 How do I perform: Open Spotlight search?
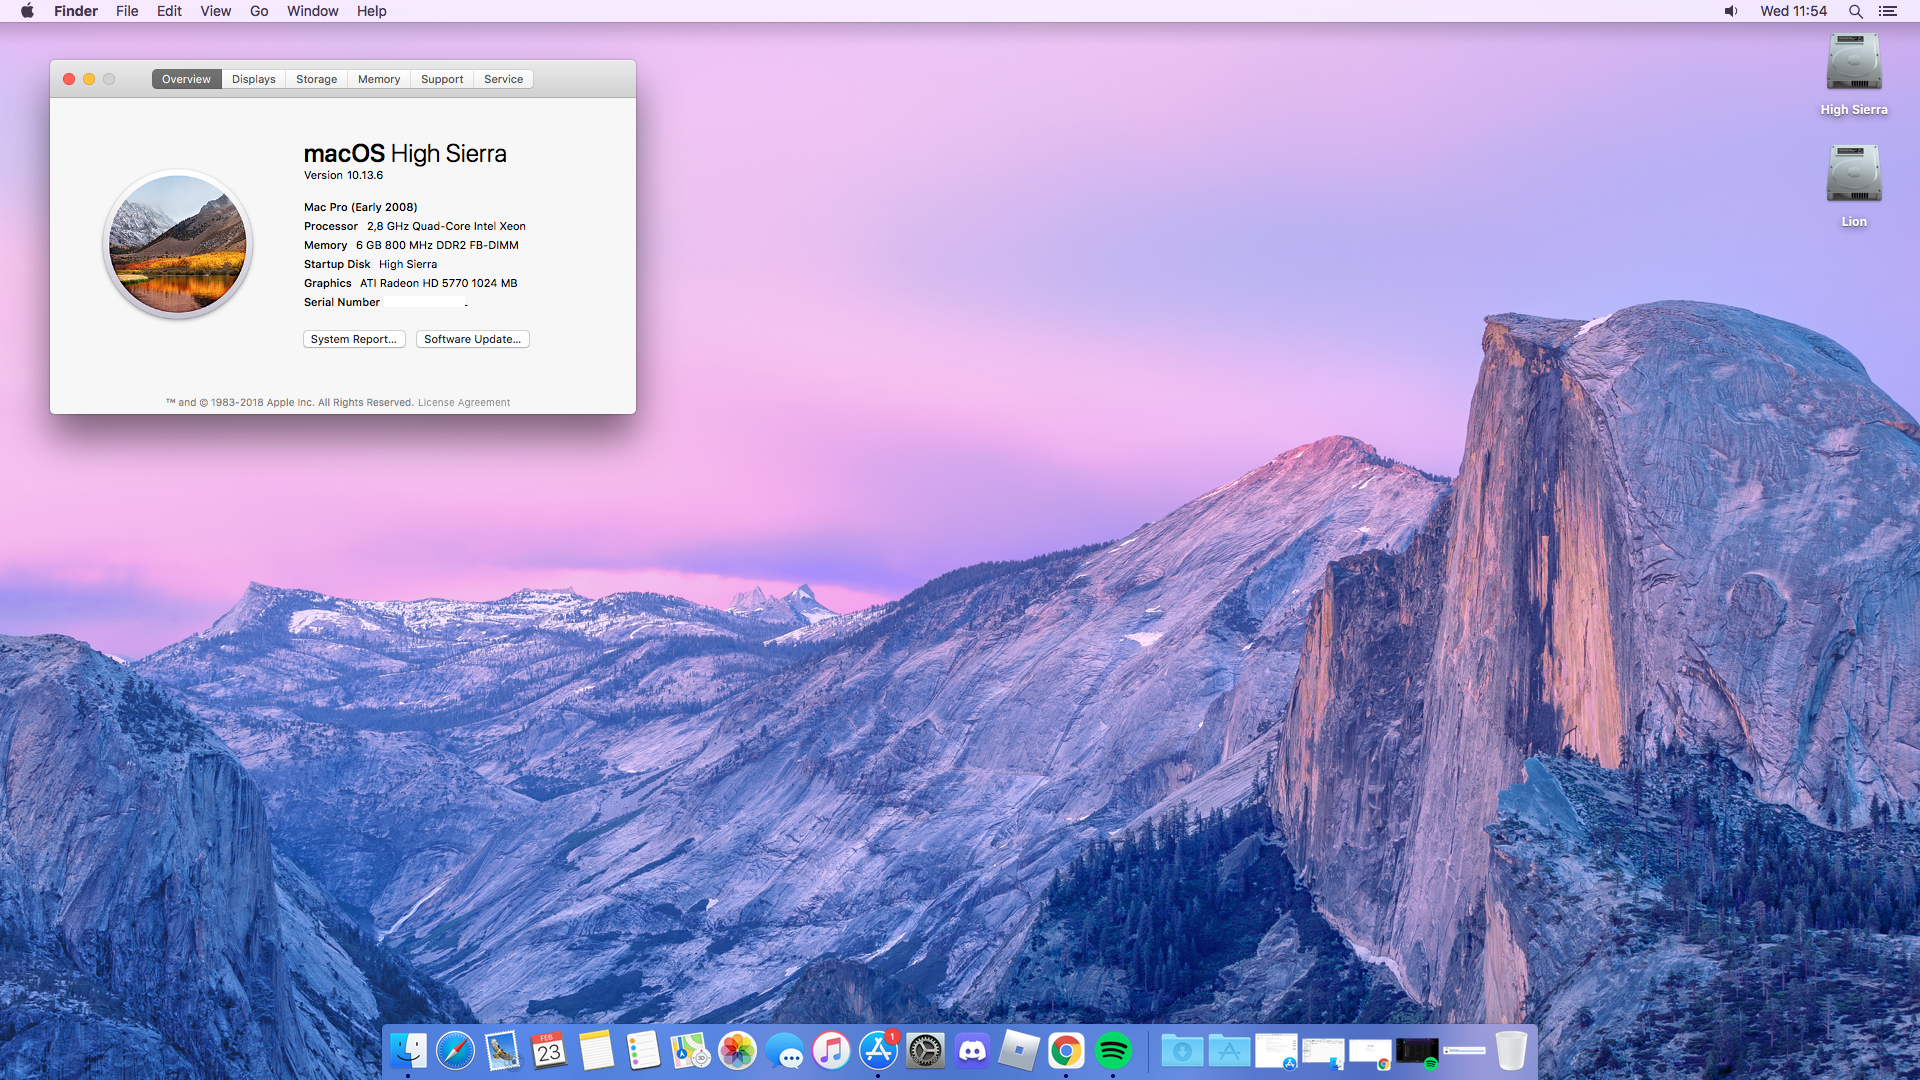[x=1855, y=11]
